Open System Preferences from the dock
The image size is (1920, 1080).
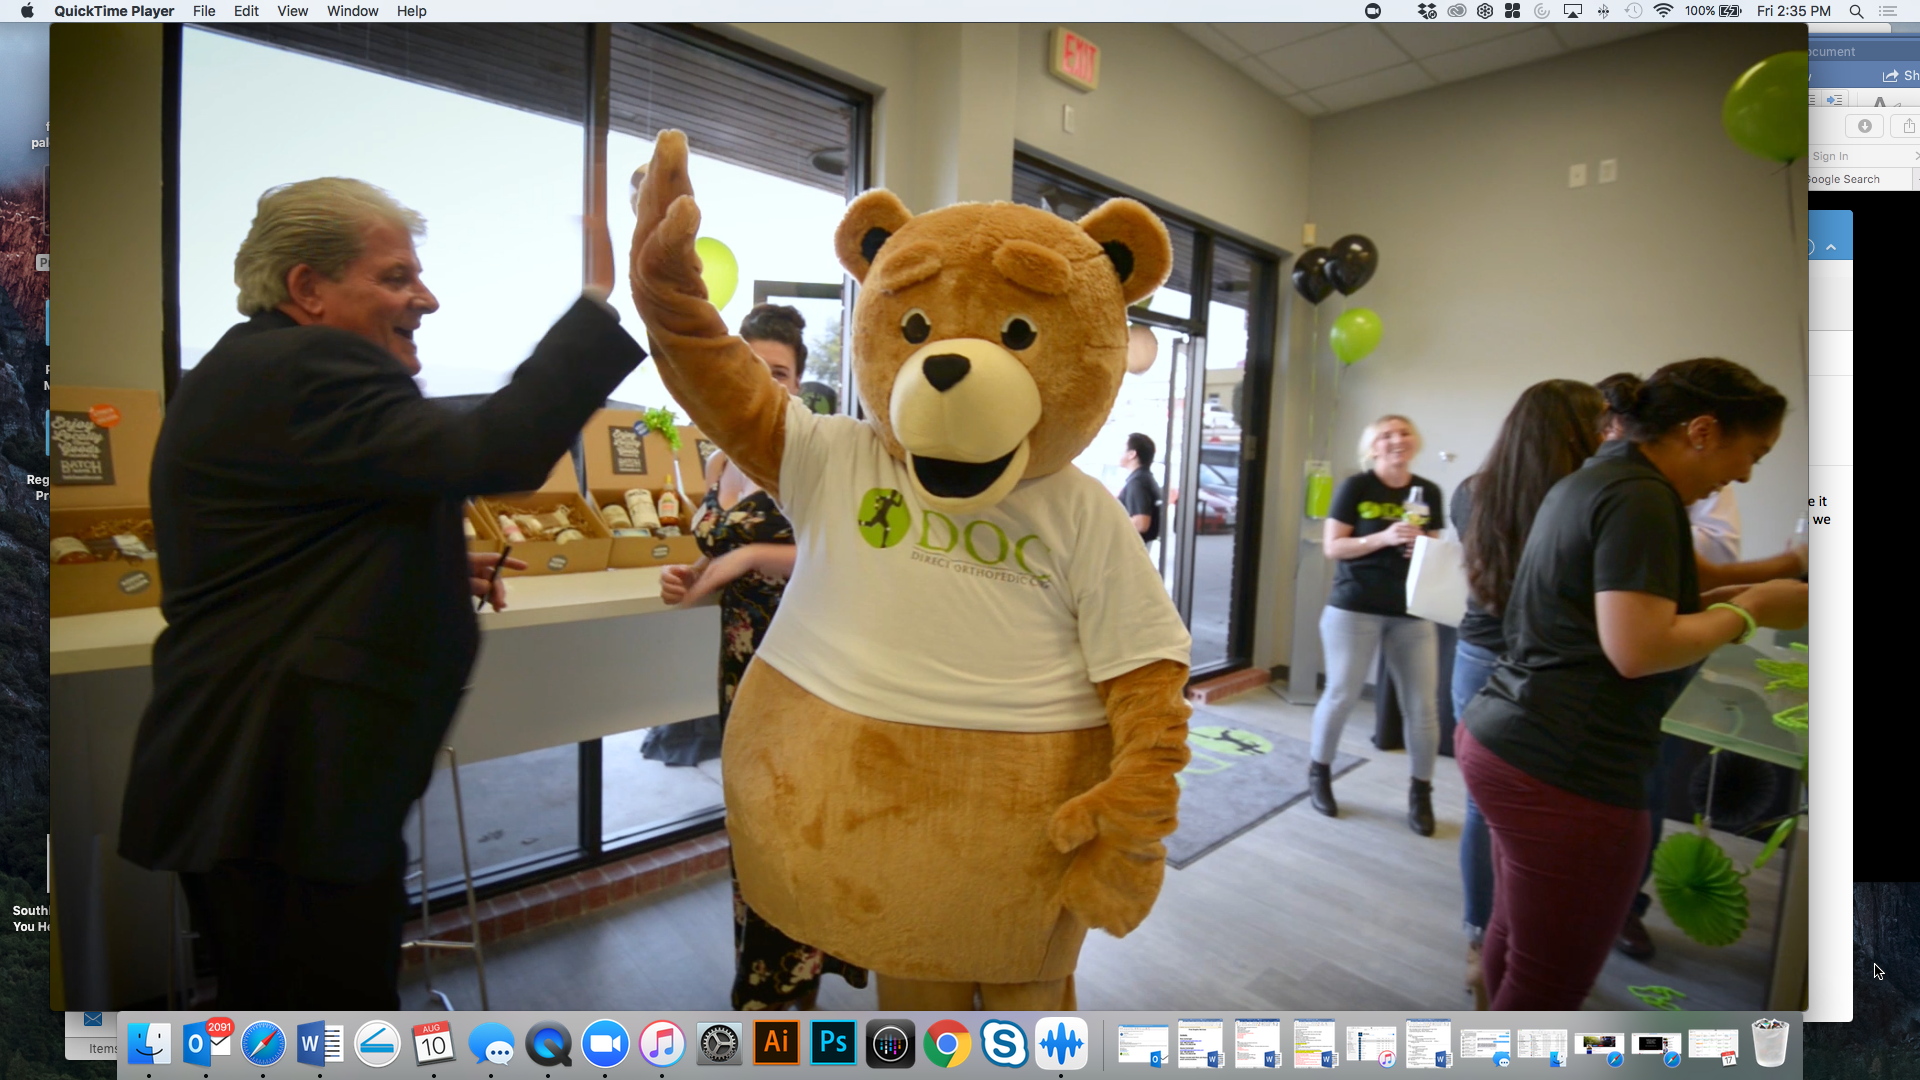pyautogui.click(x=719, y=1044)
